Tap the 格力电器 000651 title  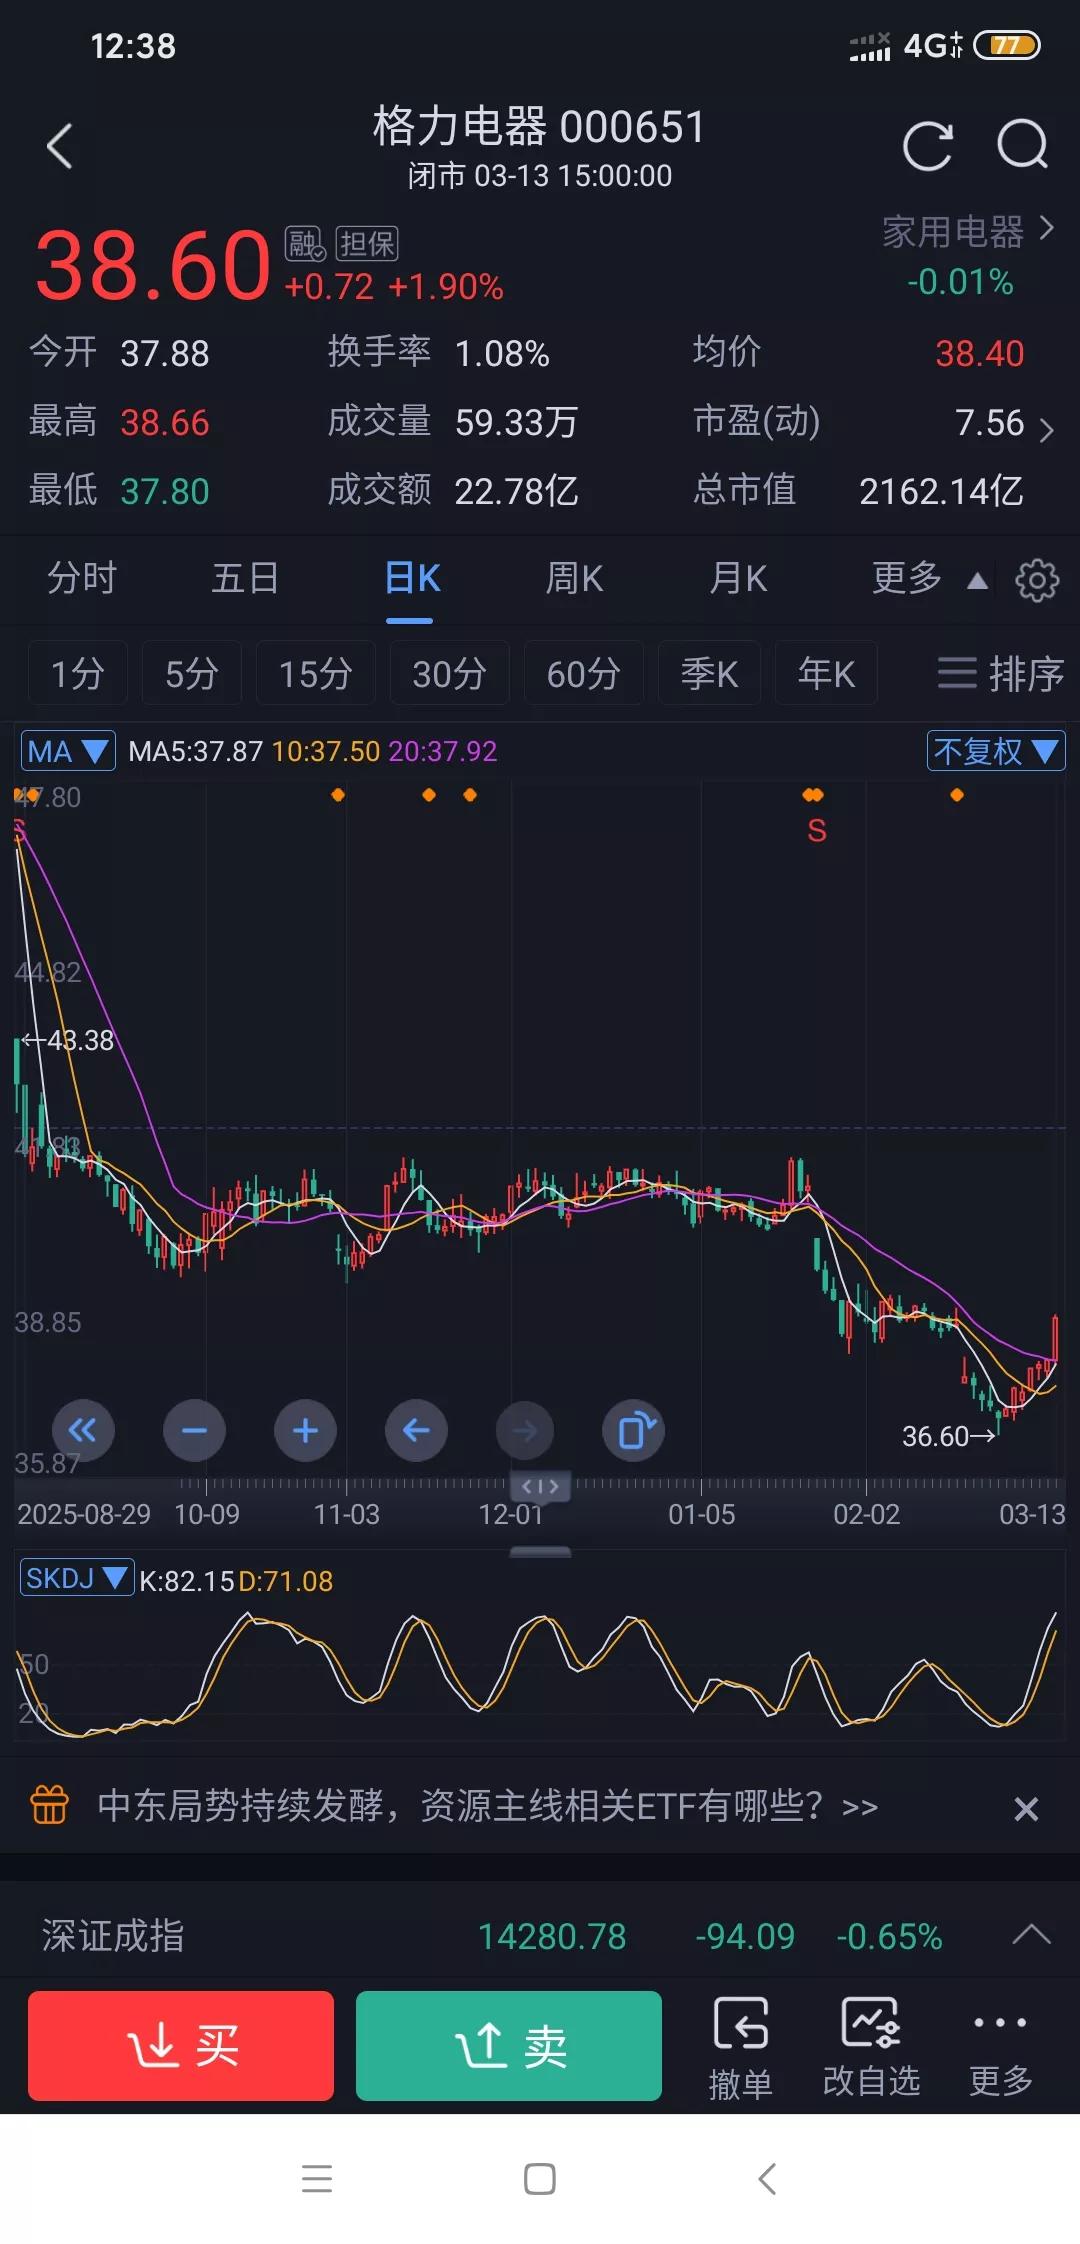(540, 127)
